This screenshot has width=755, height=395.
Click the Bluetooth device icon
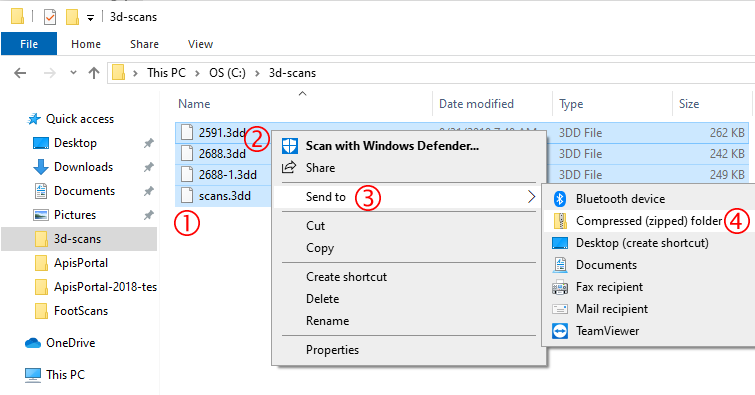[560, 198]
